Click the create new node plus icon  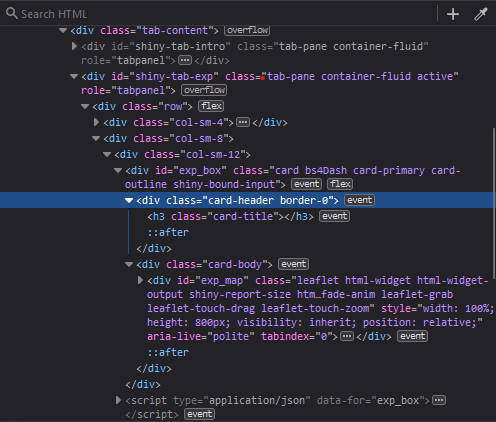click(x=453, y=14)
